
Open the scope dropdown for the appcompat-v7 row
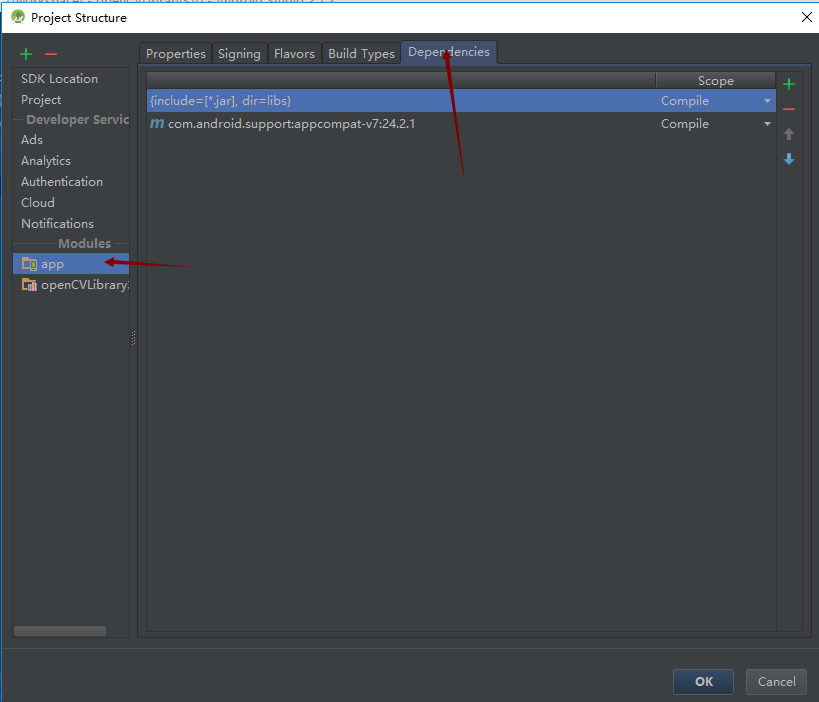(767, 124)
